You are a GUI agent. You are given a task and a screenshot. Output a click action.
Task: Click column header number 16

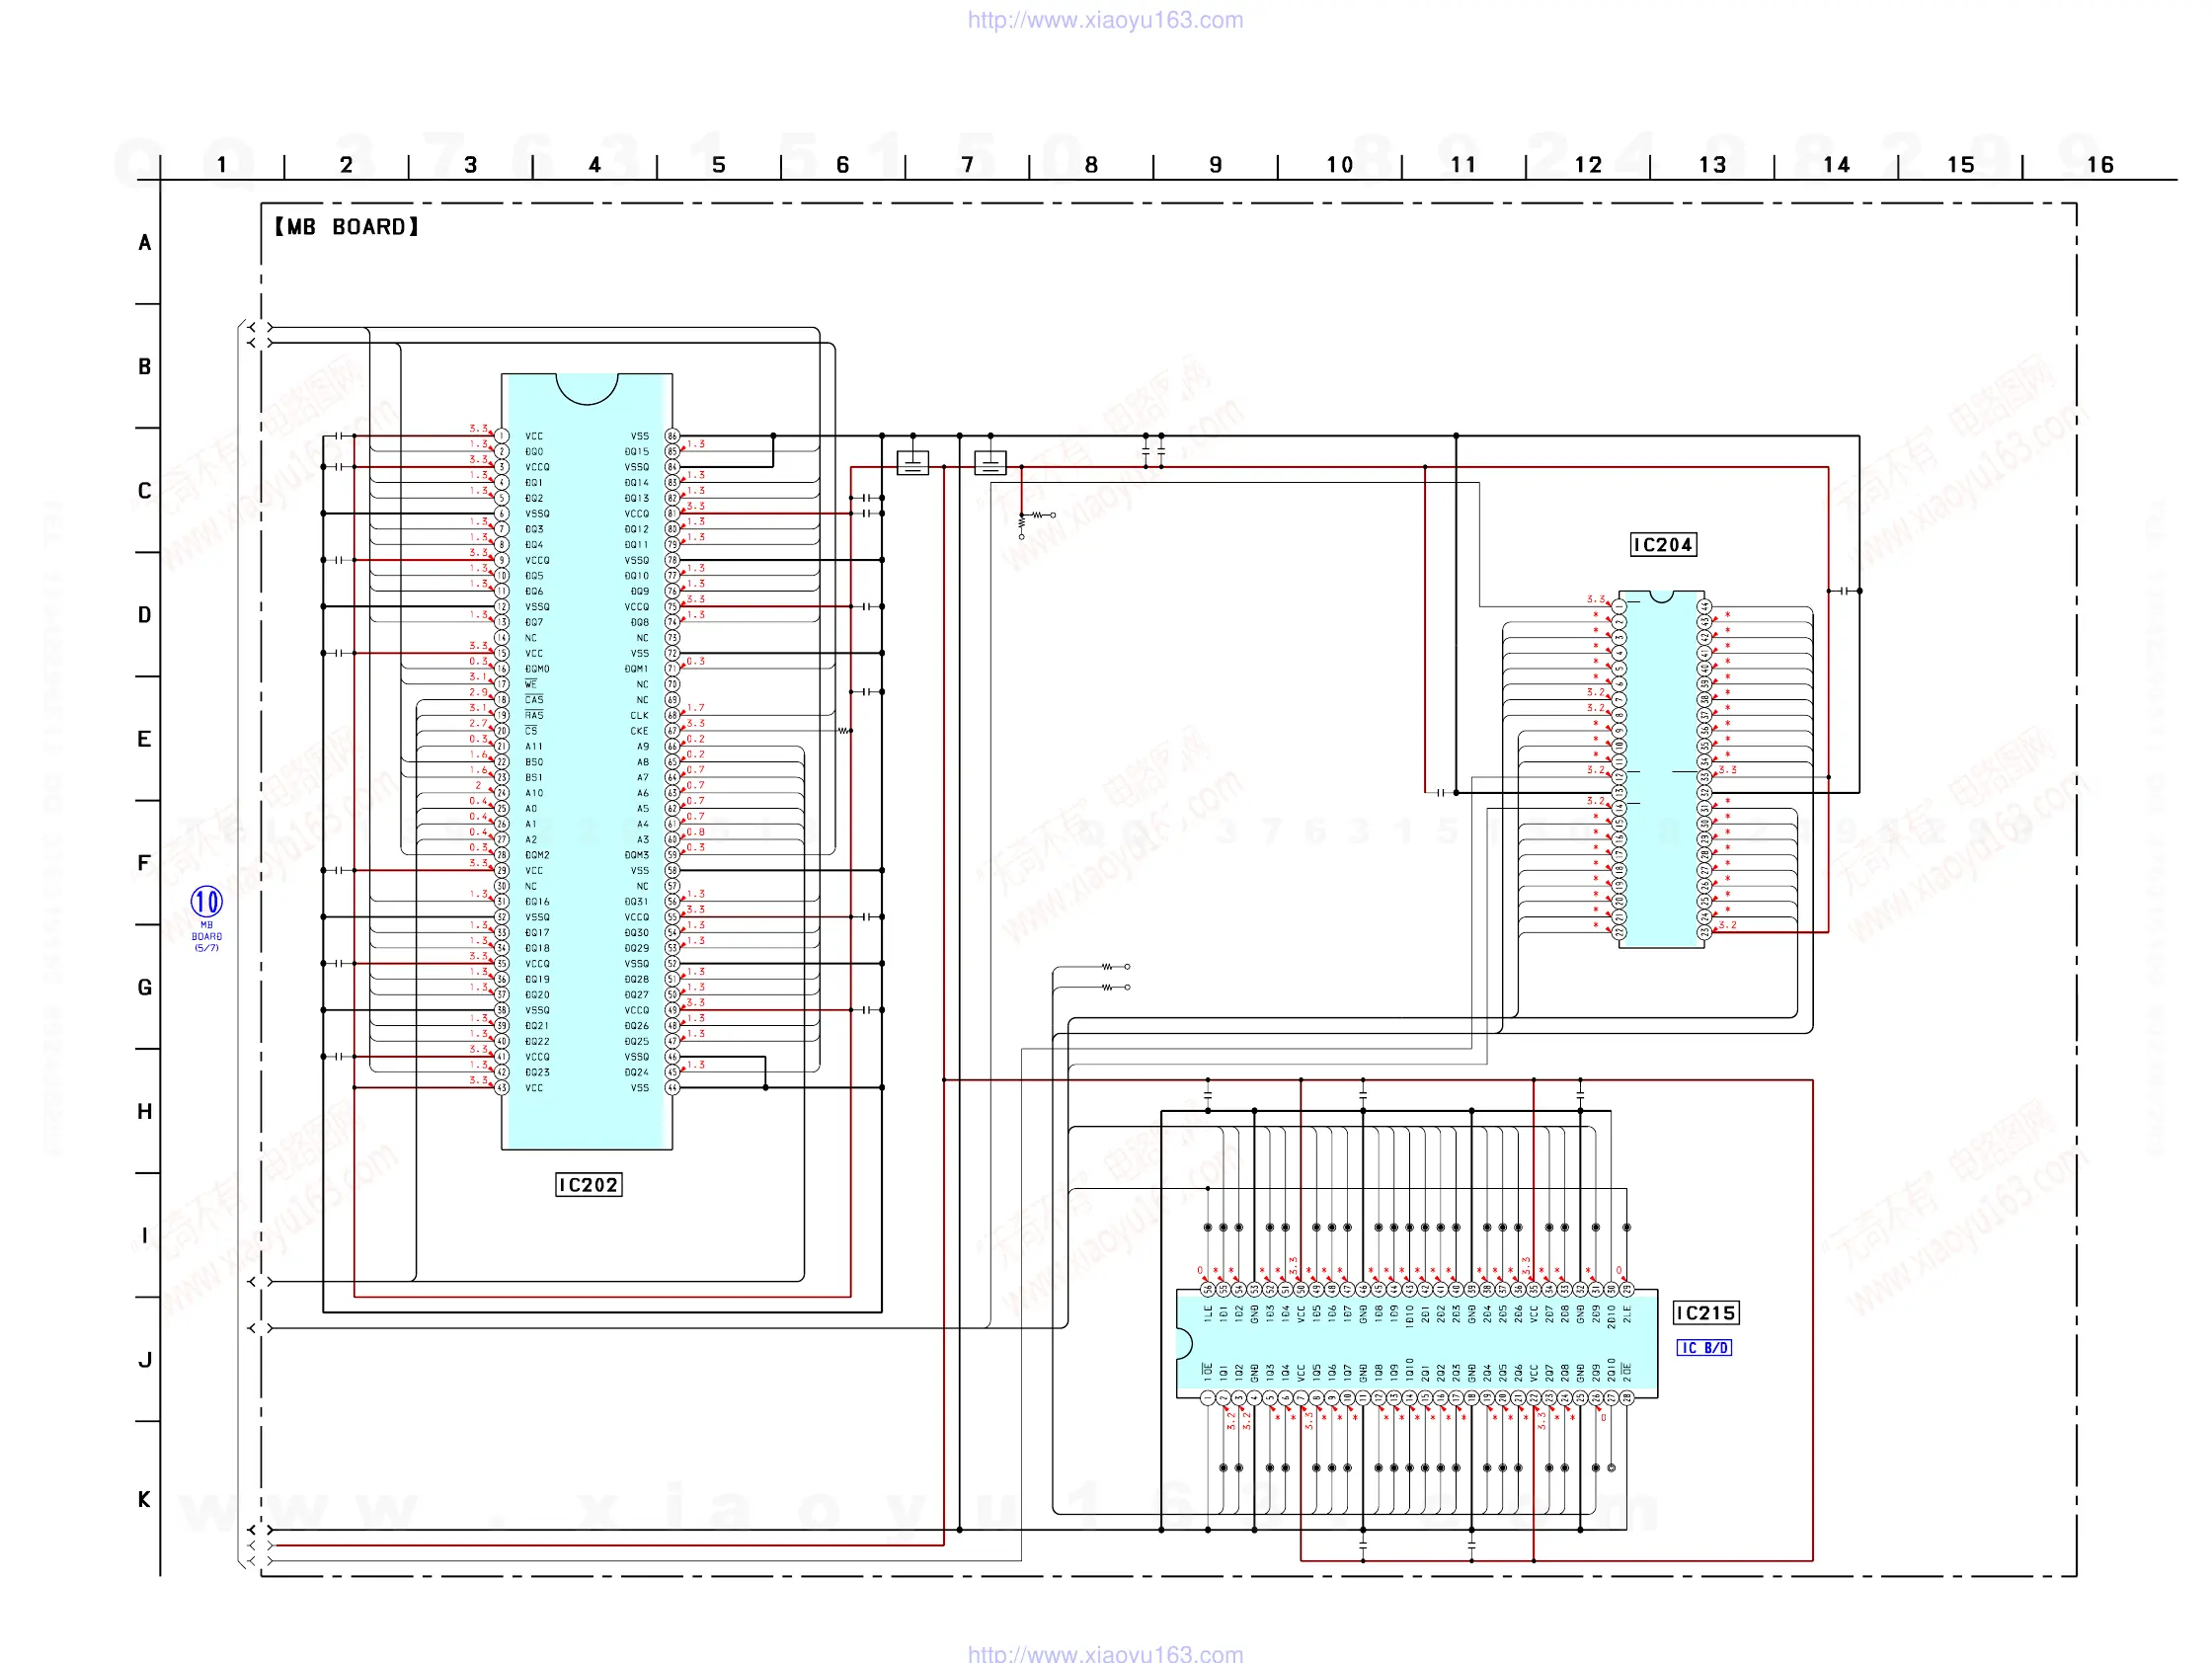tap(2099, 165)
